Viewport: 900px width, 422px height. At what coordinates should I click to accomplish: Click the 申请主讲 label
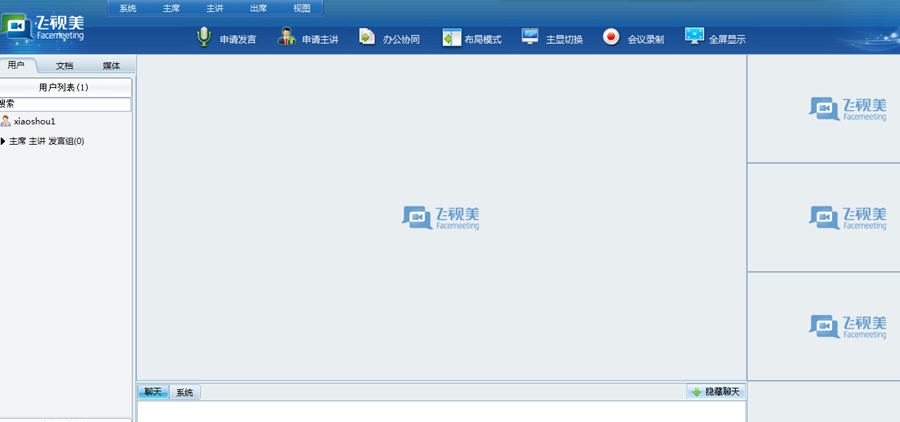[320, 40]
